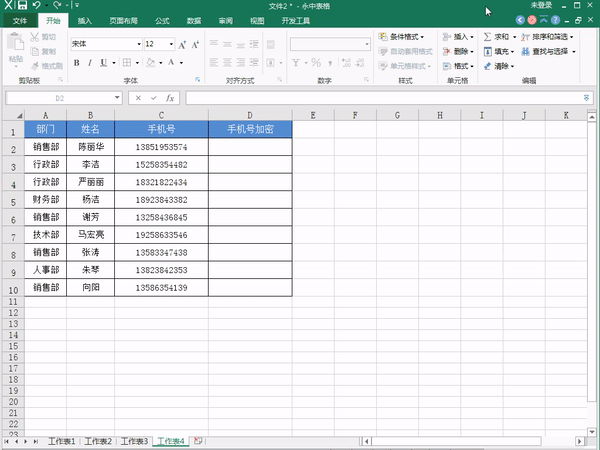Open the Borders dropdown arrow
The width and height of the screenshot is (600, 450).
pos(137,63)
